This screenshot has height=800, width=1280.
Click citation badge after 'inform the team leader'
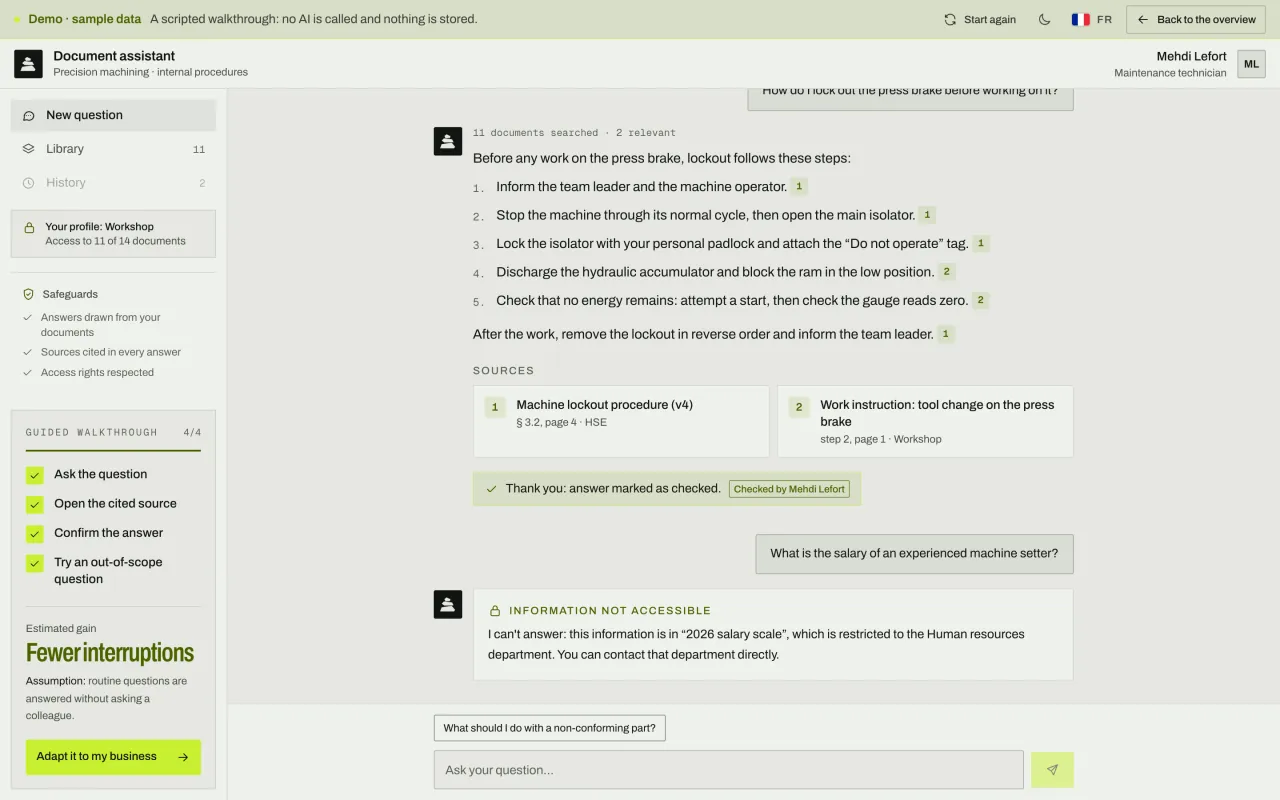coord(946,334)
